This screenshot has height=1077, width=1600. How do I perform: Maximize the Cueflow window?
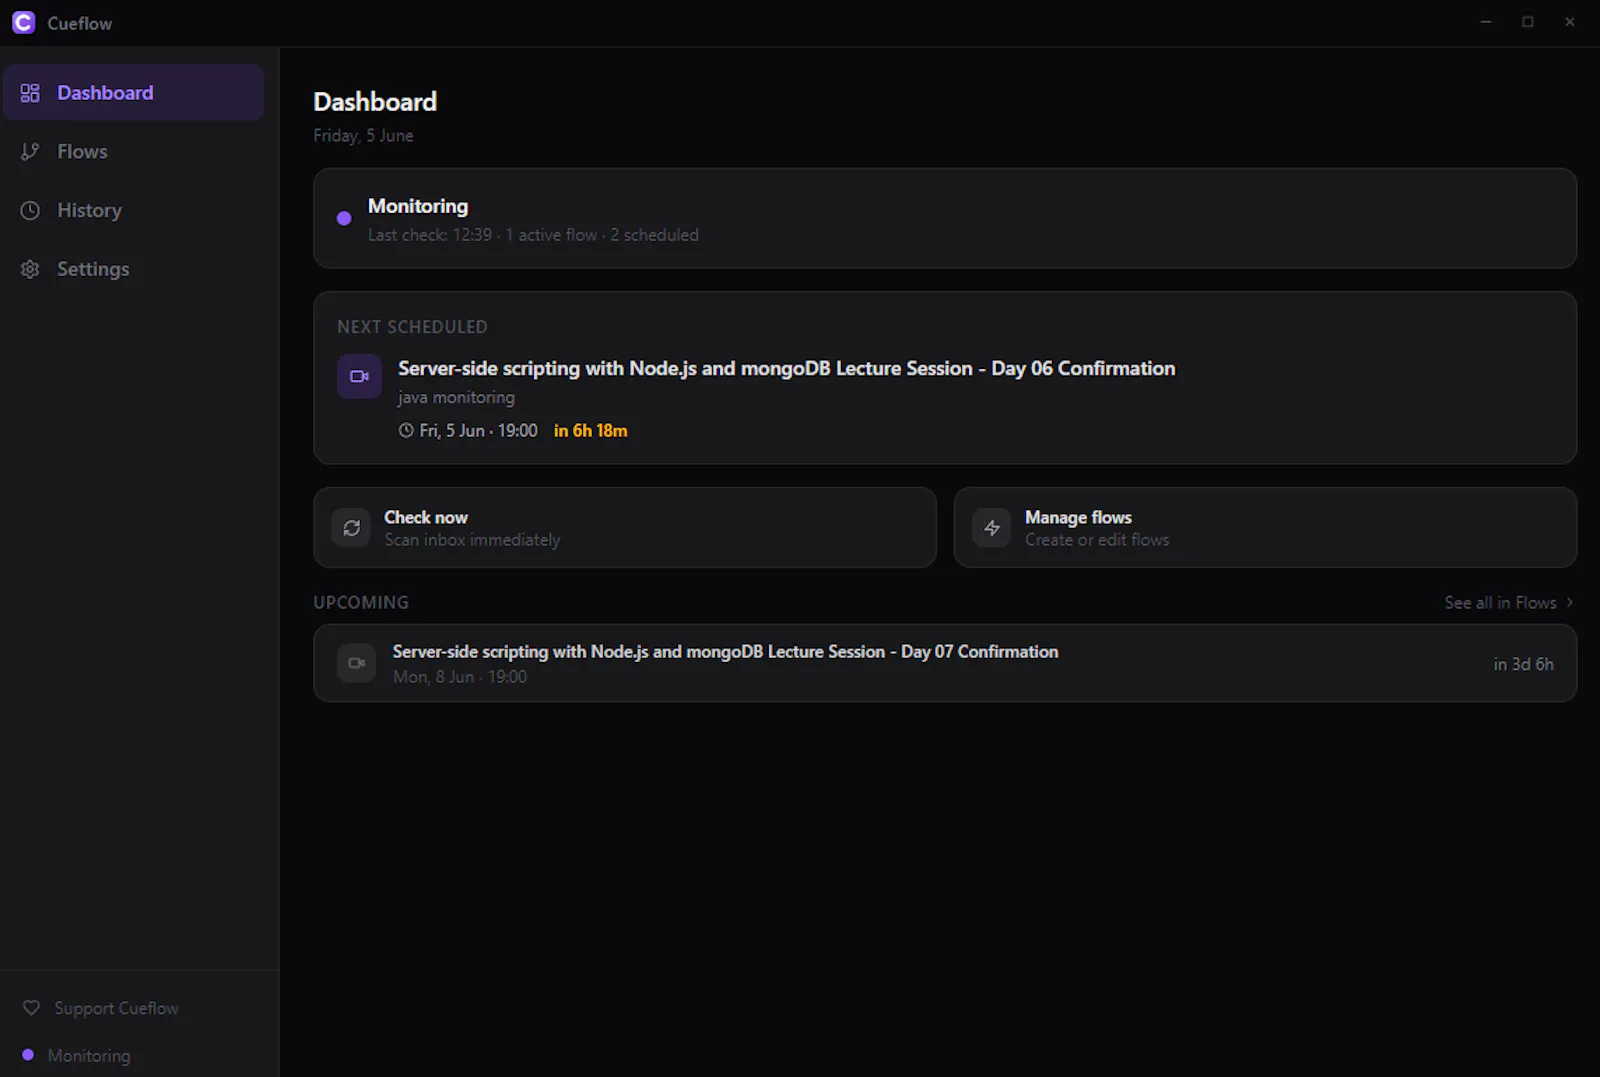1528,22
